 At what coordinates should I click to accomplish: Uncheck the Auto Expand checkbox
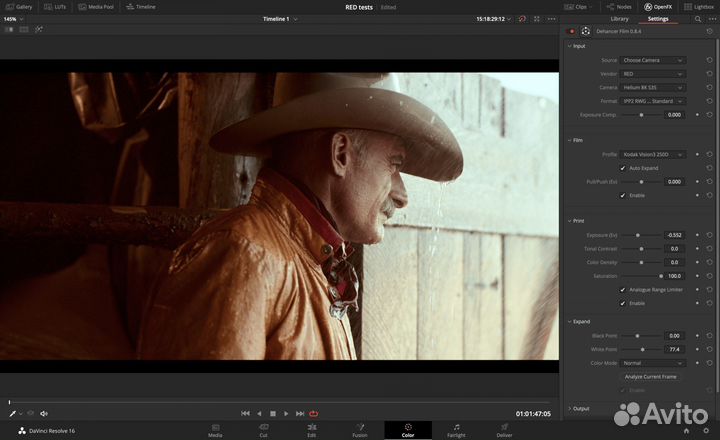coord(623,168)
